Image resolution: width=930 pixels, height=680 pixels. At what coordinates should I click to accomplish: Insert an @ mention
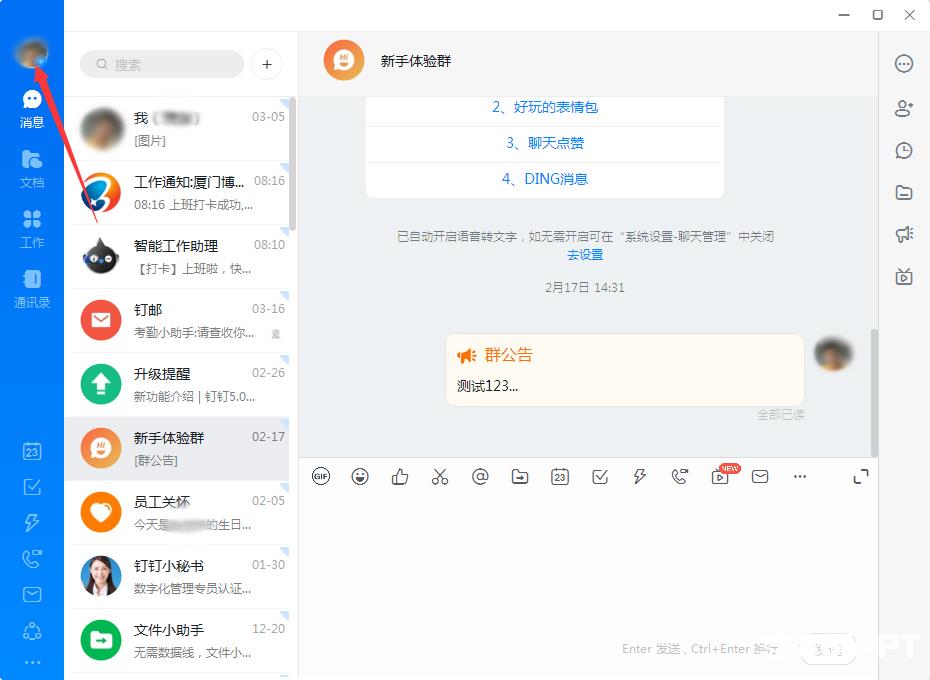(x=480, y=476)
